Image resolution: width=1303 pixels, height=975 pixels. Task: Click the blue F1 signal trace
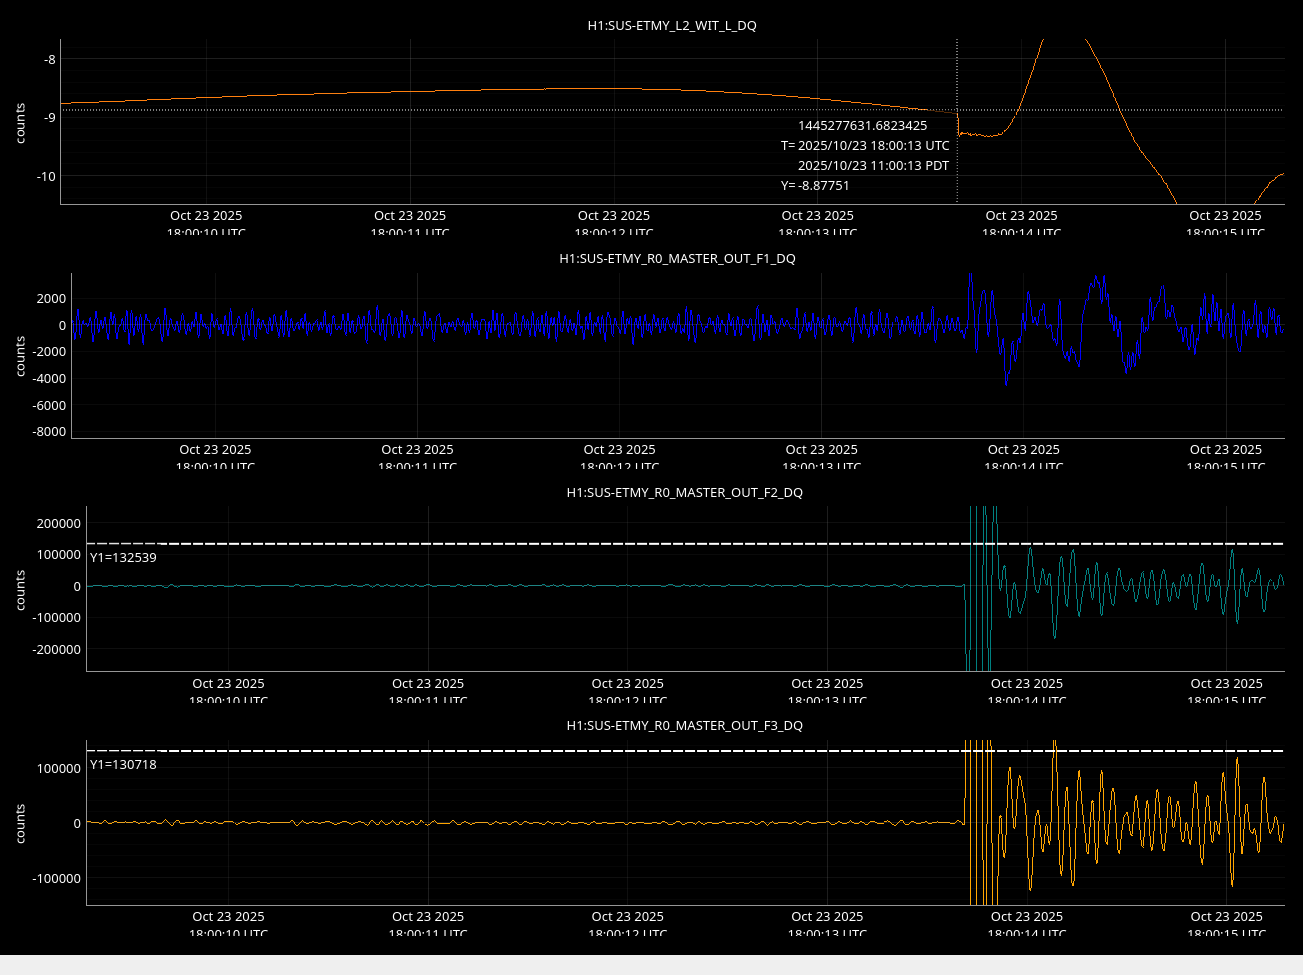coord(500,325)
